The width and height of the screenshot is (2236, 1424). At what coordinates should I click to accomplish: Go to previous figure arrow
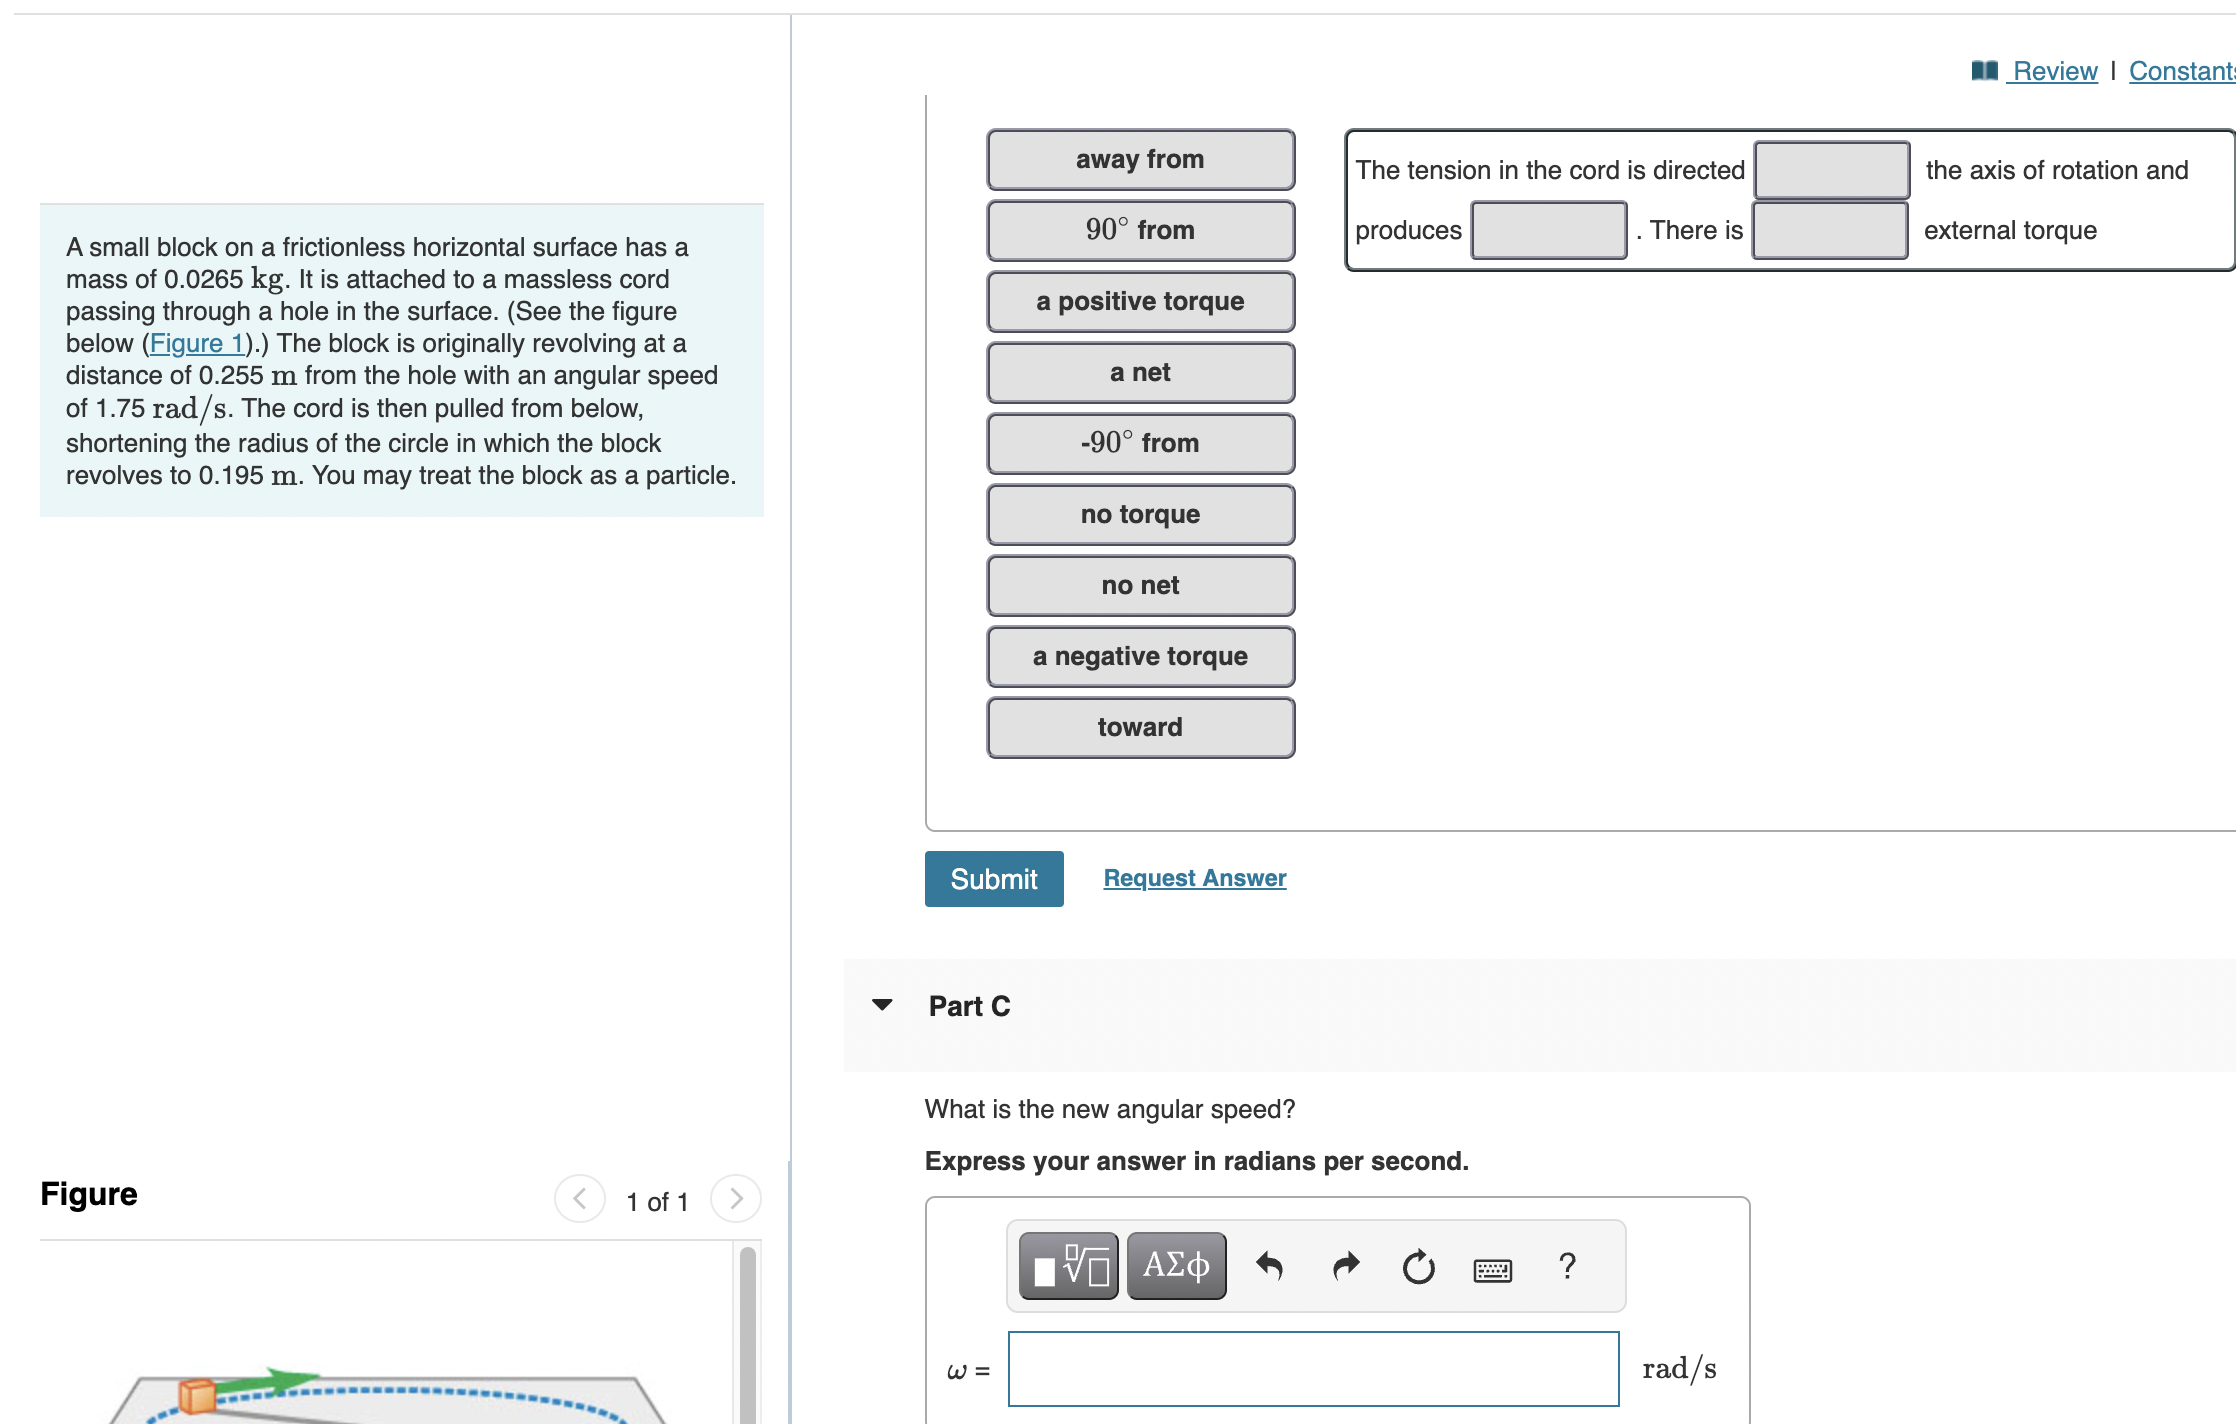(580, 1198)
